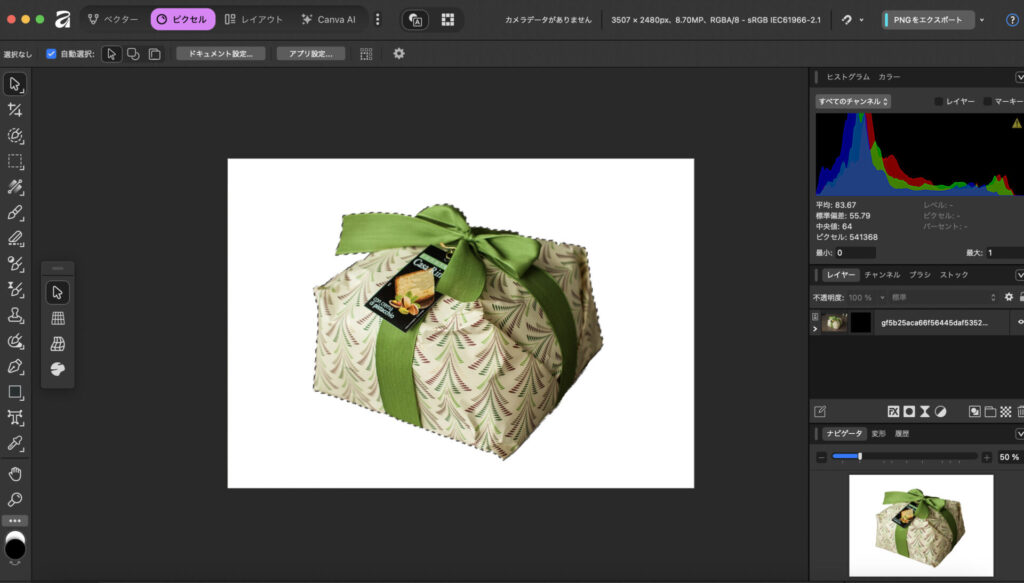Screen dimensions: 1024x583
Task: Click the ドキュメント設定... button
Action: pos(221,54)
